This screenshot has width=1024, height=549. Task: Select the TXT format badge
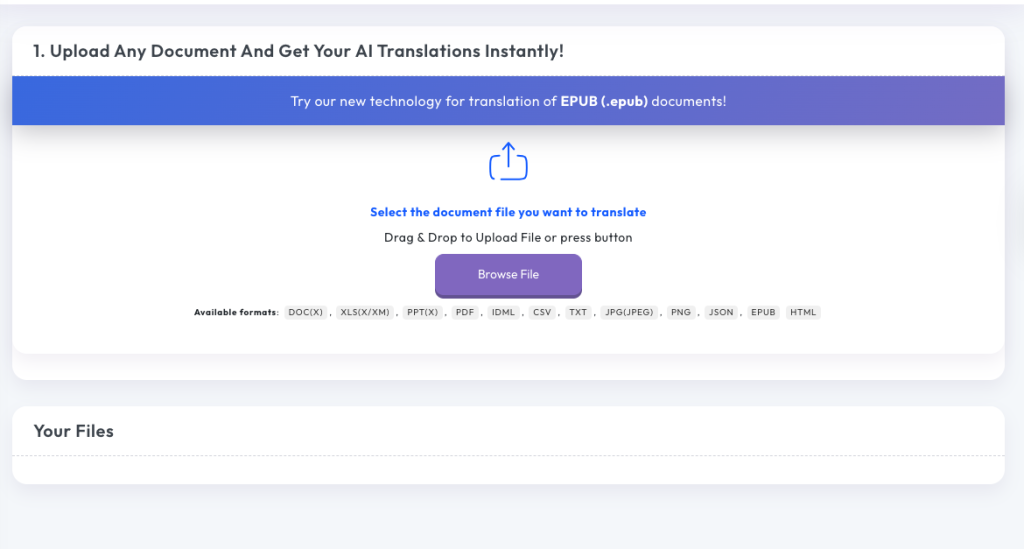(578, 313)
